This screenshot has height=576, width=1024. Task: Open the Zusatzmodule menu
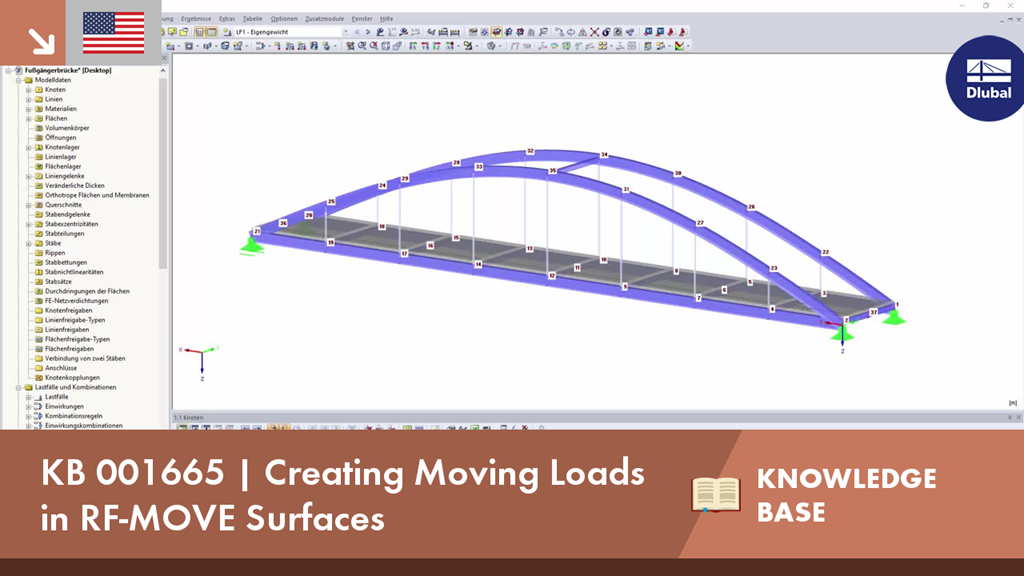coord(325,19)
